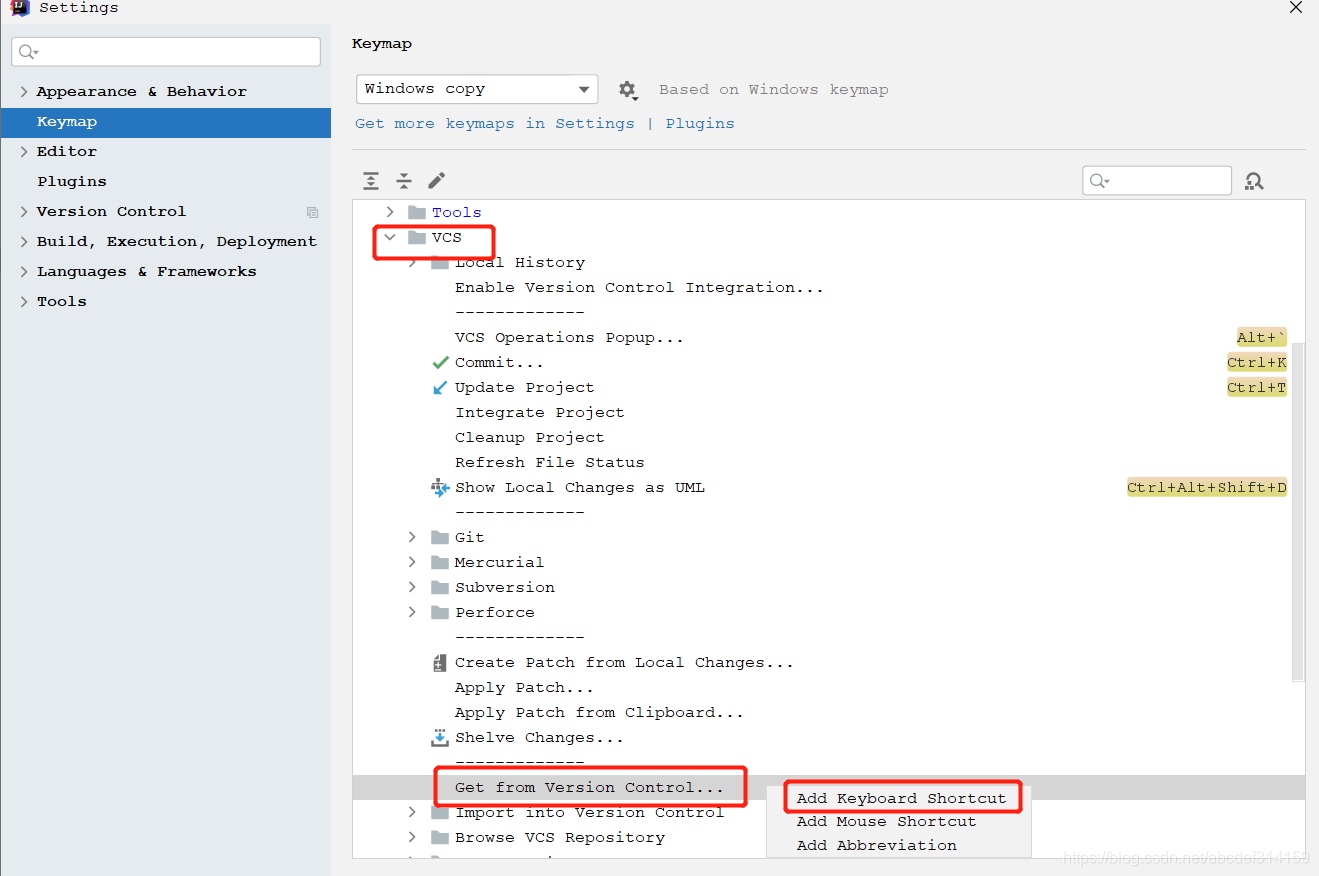Viewport: 1319px width, 876px height.
Task: Click the VCS folder icon
Action: point(417,237)
